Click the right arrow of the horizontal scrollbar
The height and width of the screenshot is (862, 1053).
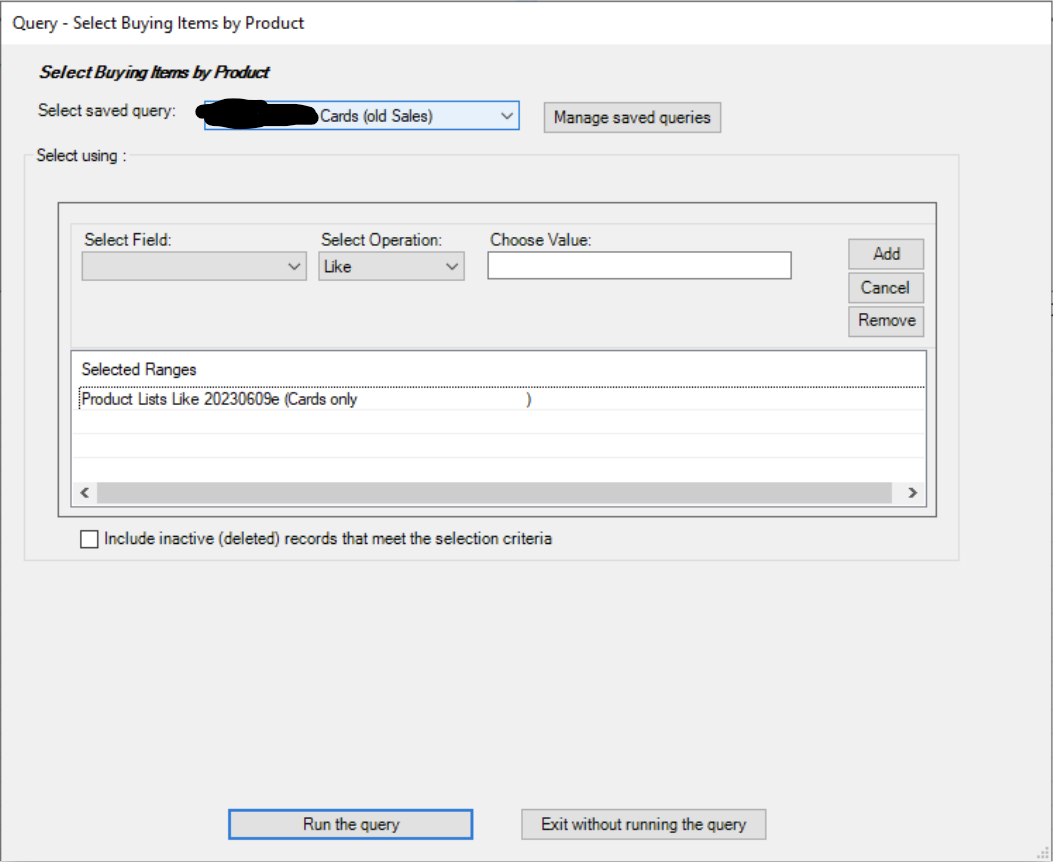913,493
